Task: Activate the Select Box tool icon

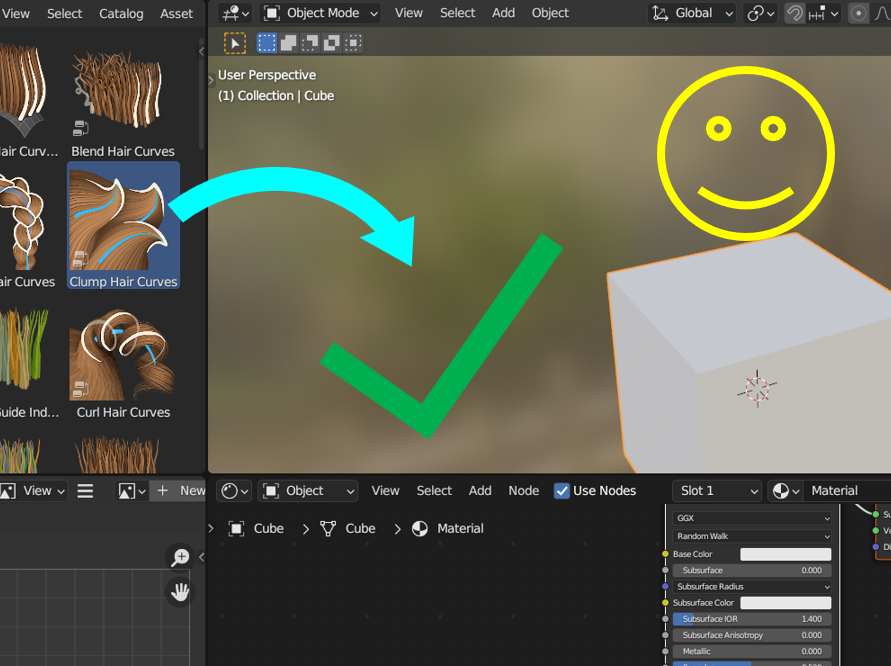Action: point(235,43)
